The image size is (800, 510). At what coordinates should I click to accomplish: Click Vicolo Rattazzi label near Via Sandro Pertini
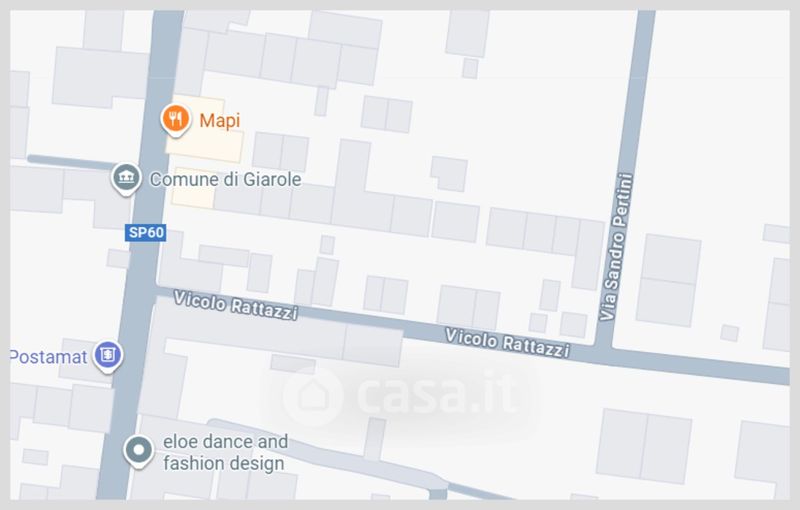(x=507, y=343)
